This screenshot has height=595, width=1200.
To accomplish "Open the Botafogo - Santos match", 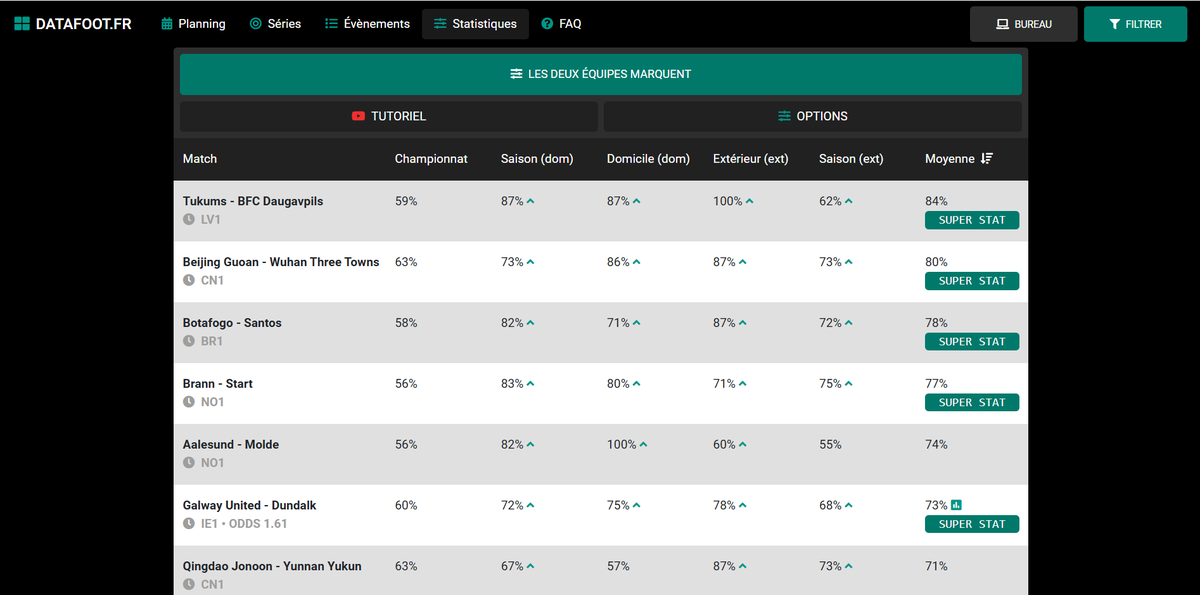I will click(x=232, y=323).
